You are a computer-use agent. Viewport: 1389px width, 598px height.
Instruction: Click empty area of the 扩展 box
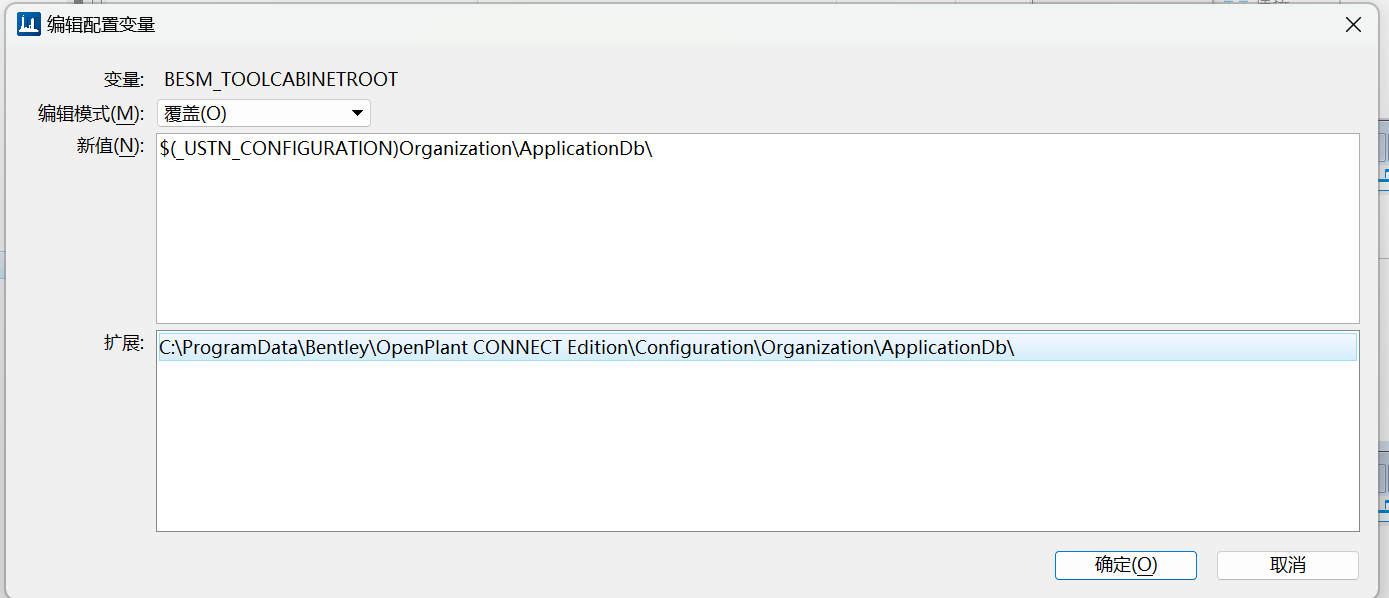pyautogui.click(x=756, y=450)
